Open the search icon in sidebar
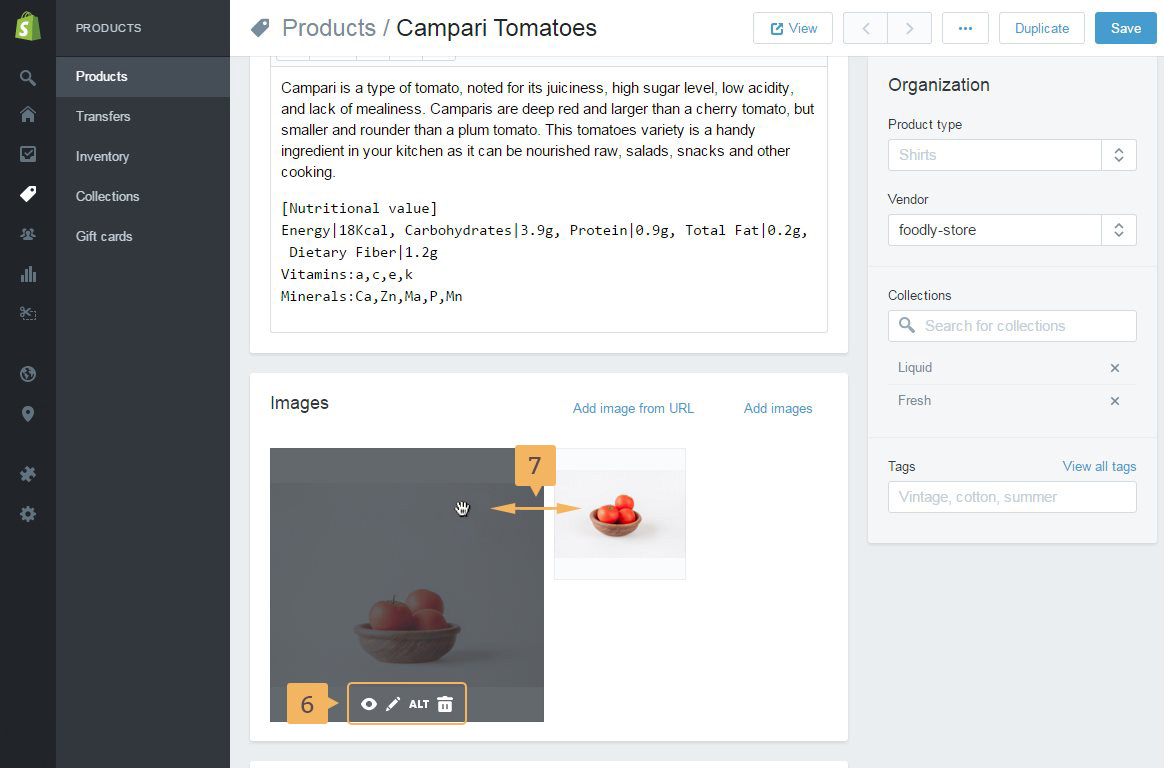Screen dimensions: 1164x768 coord(28,77)
